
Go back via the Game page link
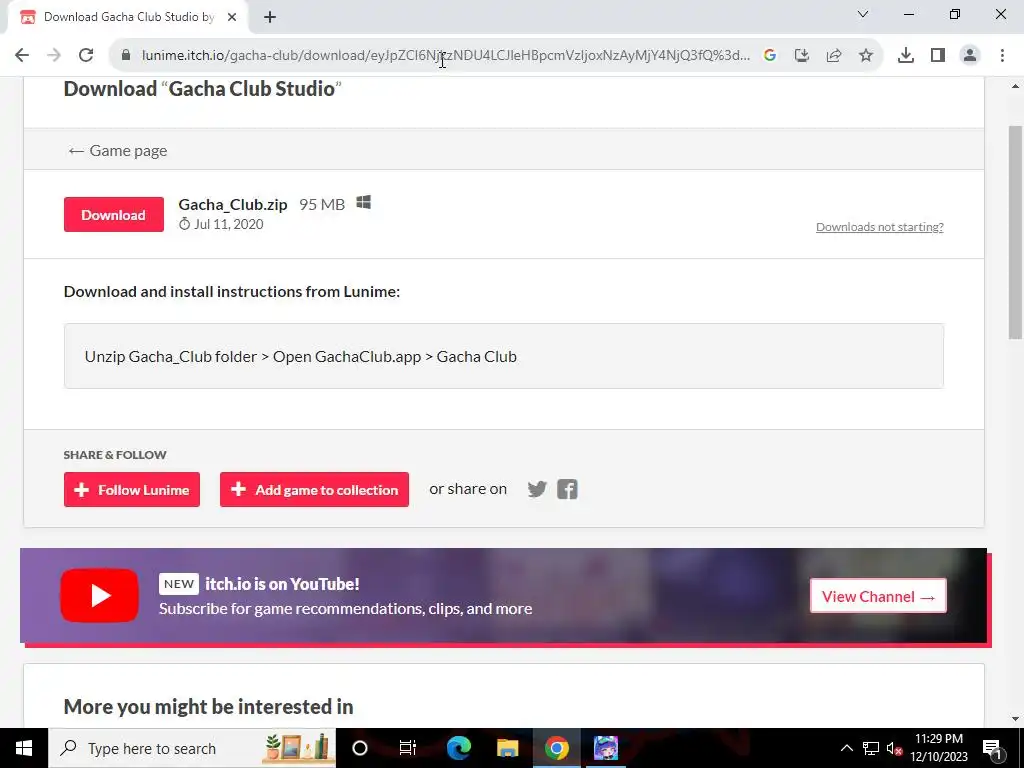point(118,151)
